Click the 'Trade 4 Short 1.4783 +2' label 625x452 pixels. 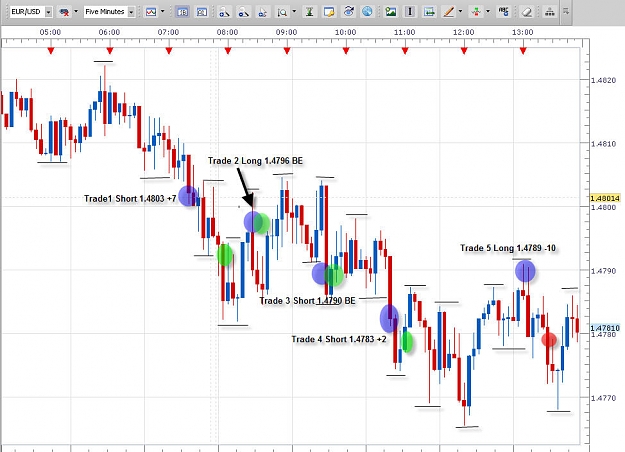tap(339, 339)
